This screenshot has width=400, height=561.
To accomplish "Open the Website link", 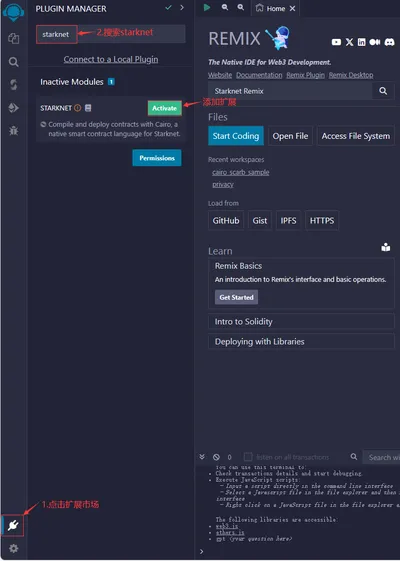I will pyautogui.click(x=220, y=75).
